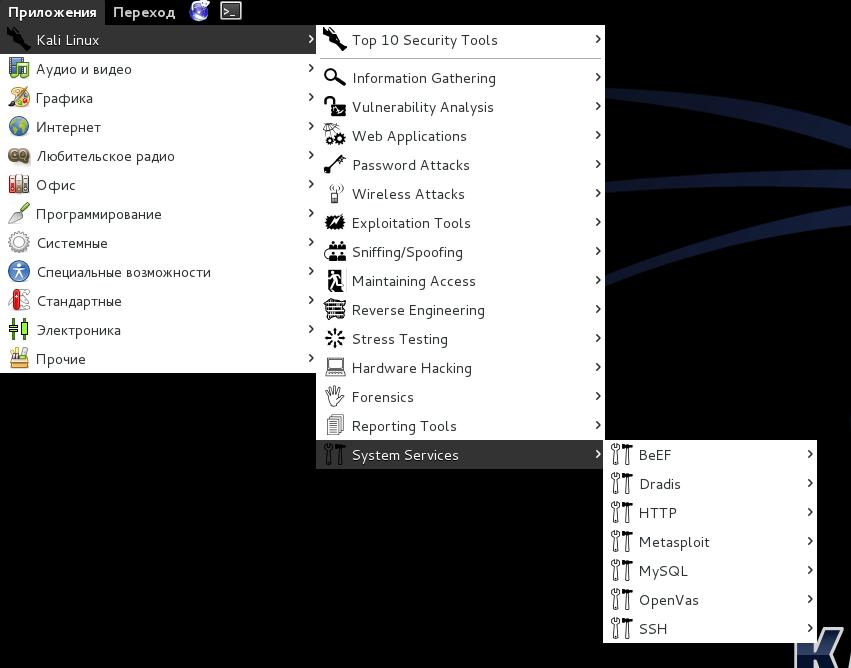Expand the SSH submenu arrow
This screenshot has height=668, width=851.
810,628
